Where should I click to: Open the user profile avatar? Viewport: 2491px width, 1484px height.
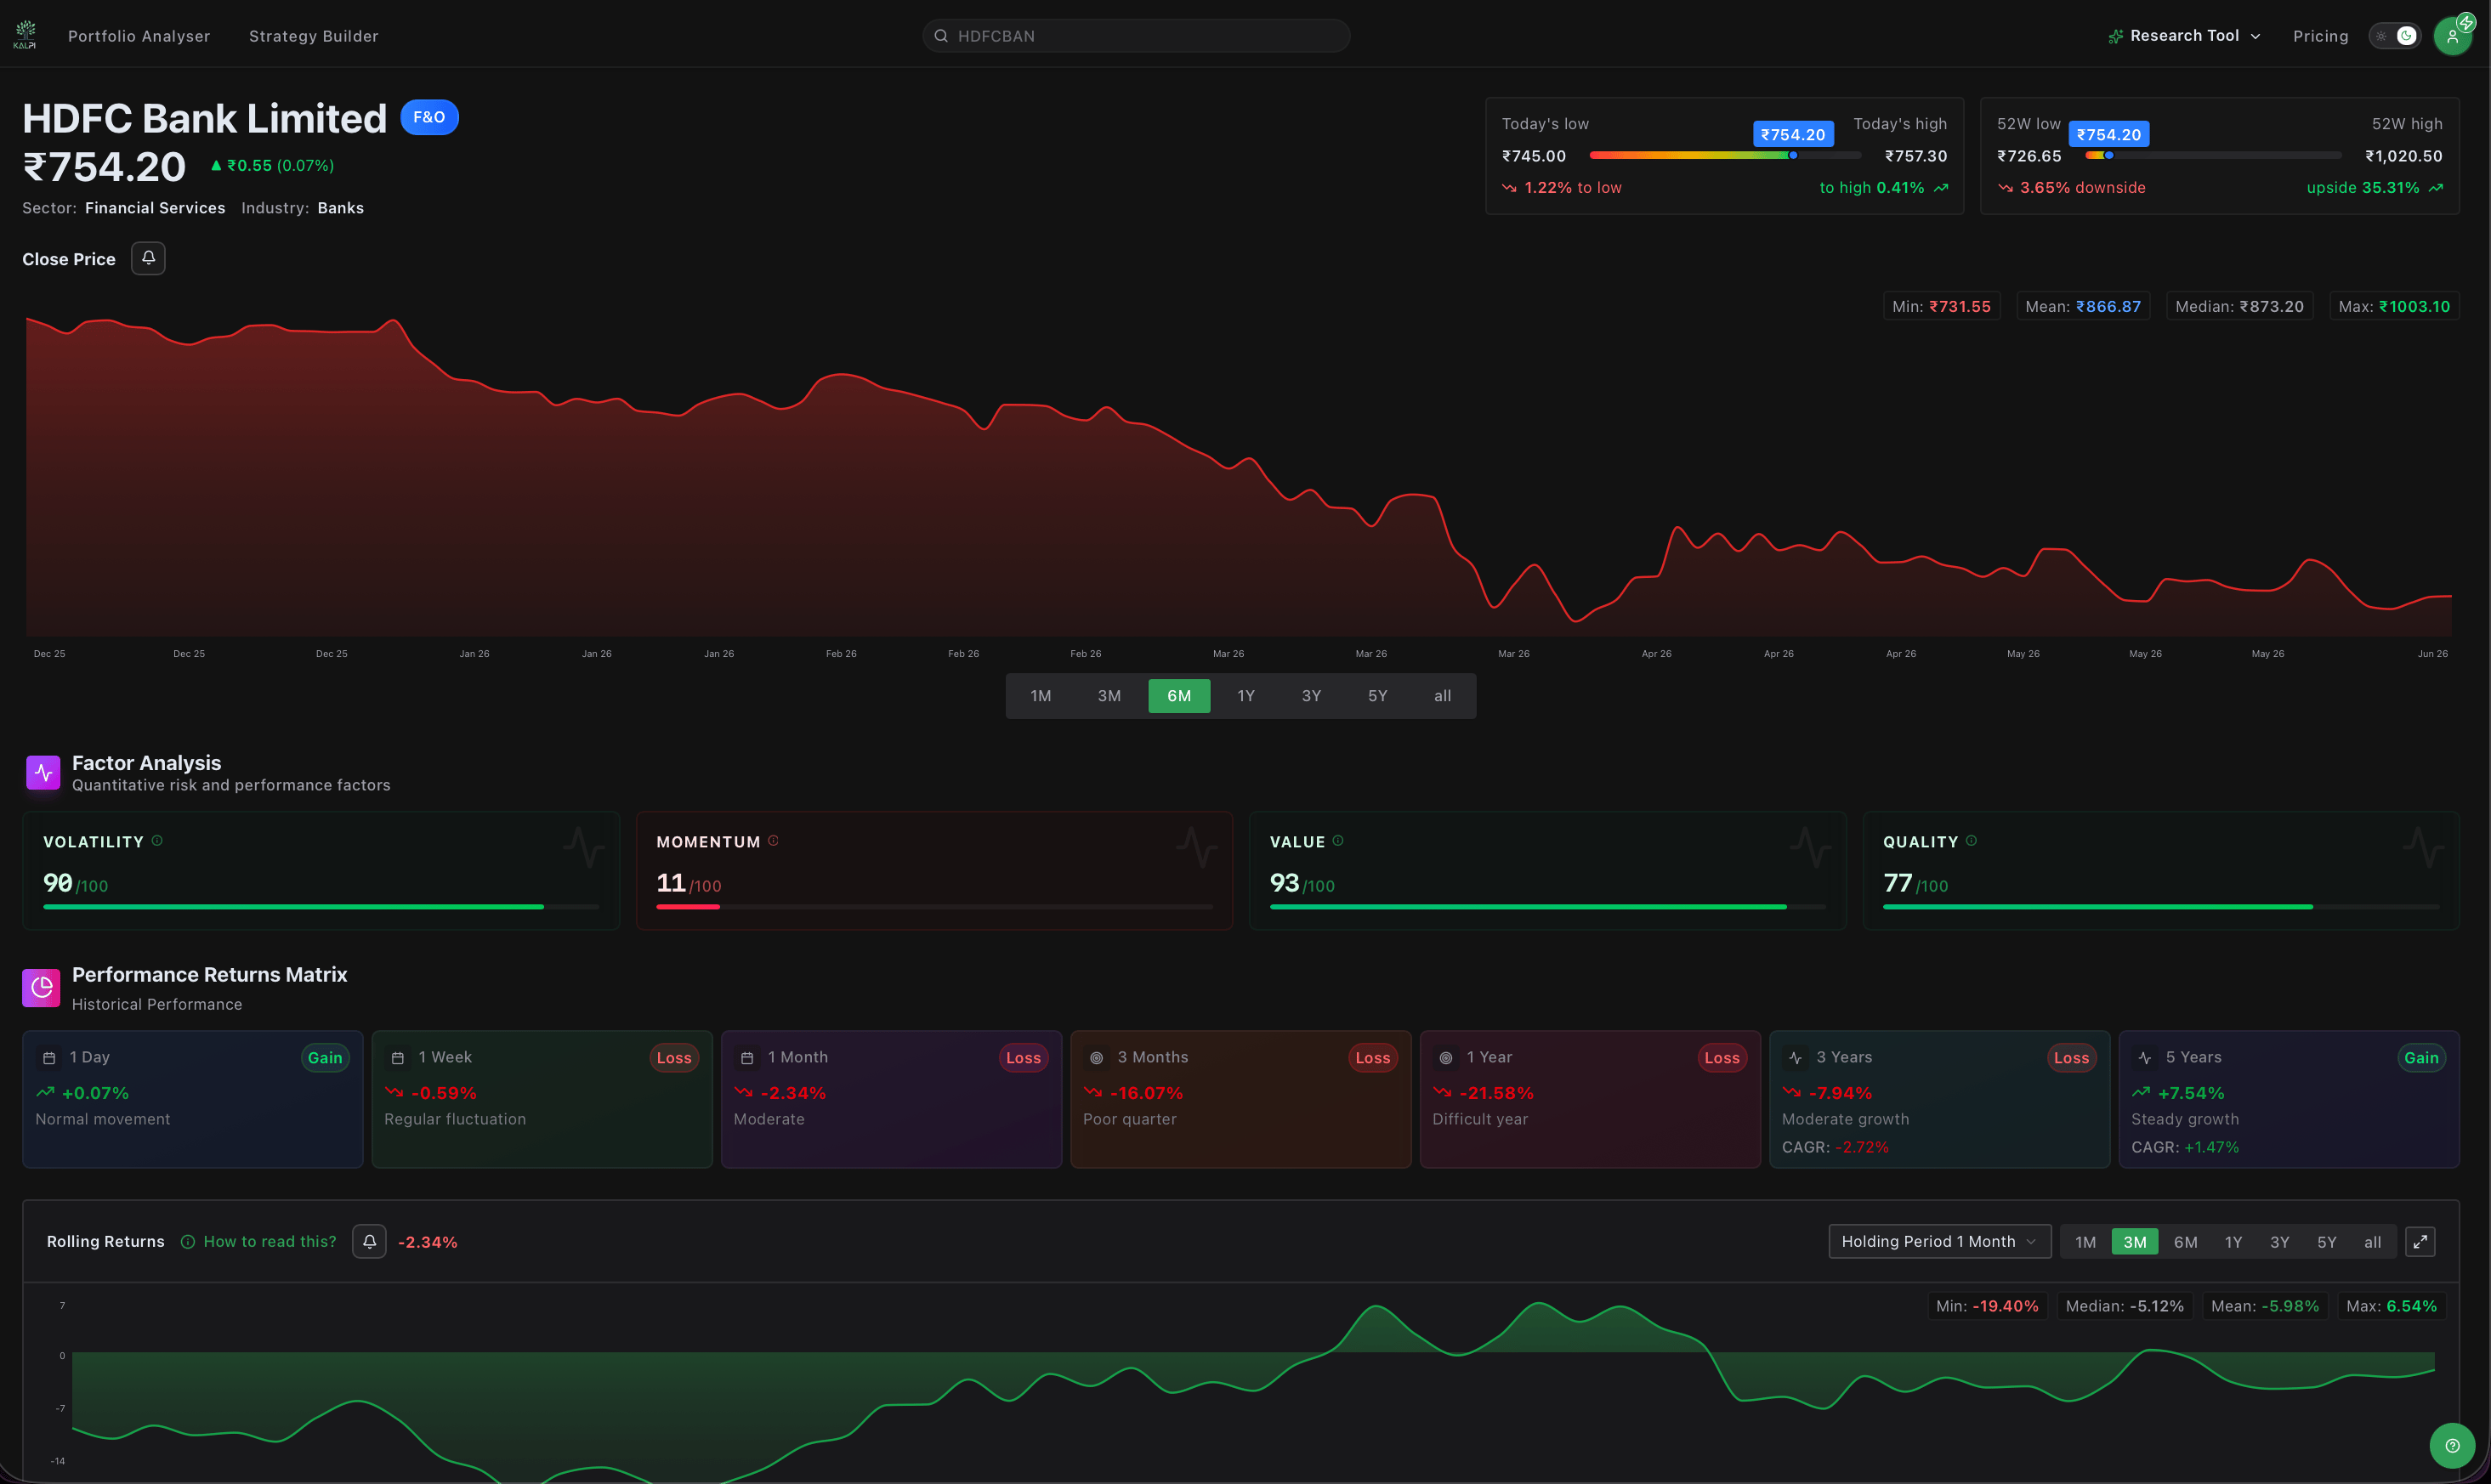pos(2452,36)
